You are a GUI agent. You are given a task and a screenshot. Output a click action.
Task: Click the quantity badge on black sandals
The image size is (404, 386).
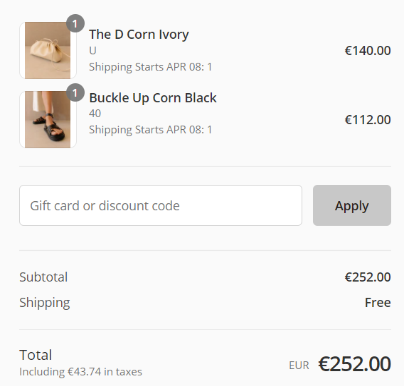[75, 92]
